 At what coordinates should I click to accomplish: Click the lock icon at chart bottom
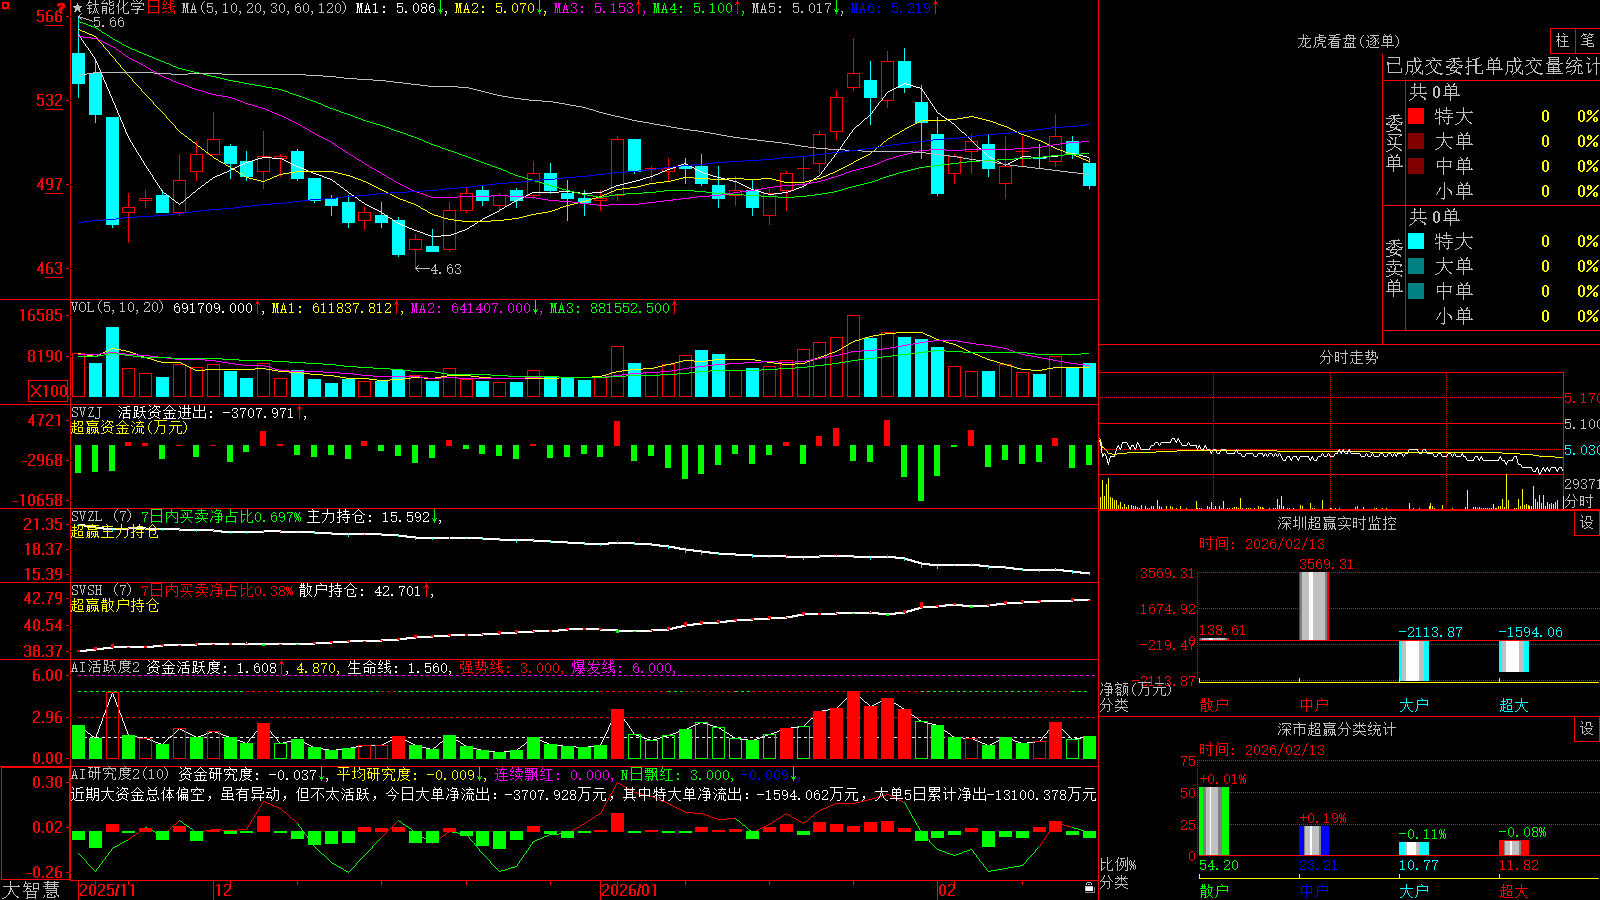pyautogui.click(x=1089, y=888)
